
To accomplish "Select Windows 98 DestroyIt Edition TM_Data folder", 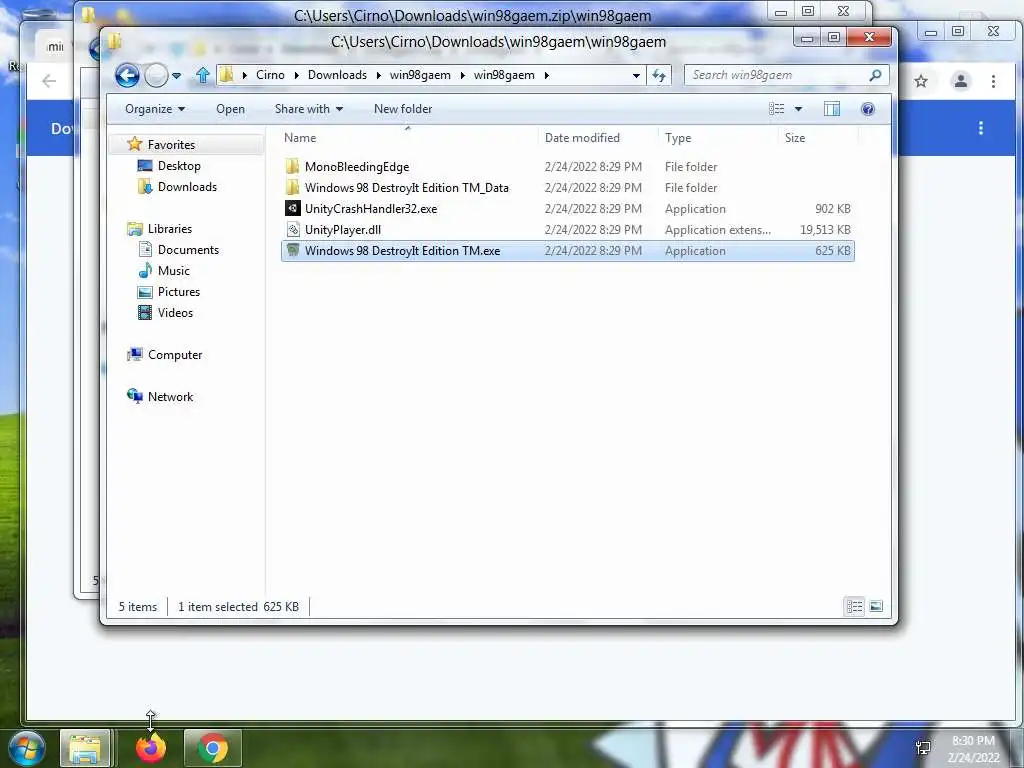I will coord(406,187).
